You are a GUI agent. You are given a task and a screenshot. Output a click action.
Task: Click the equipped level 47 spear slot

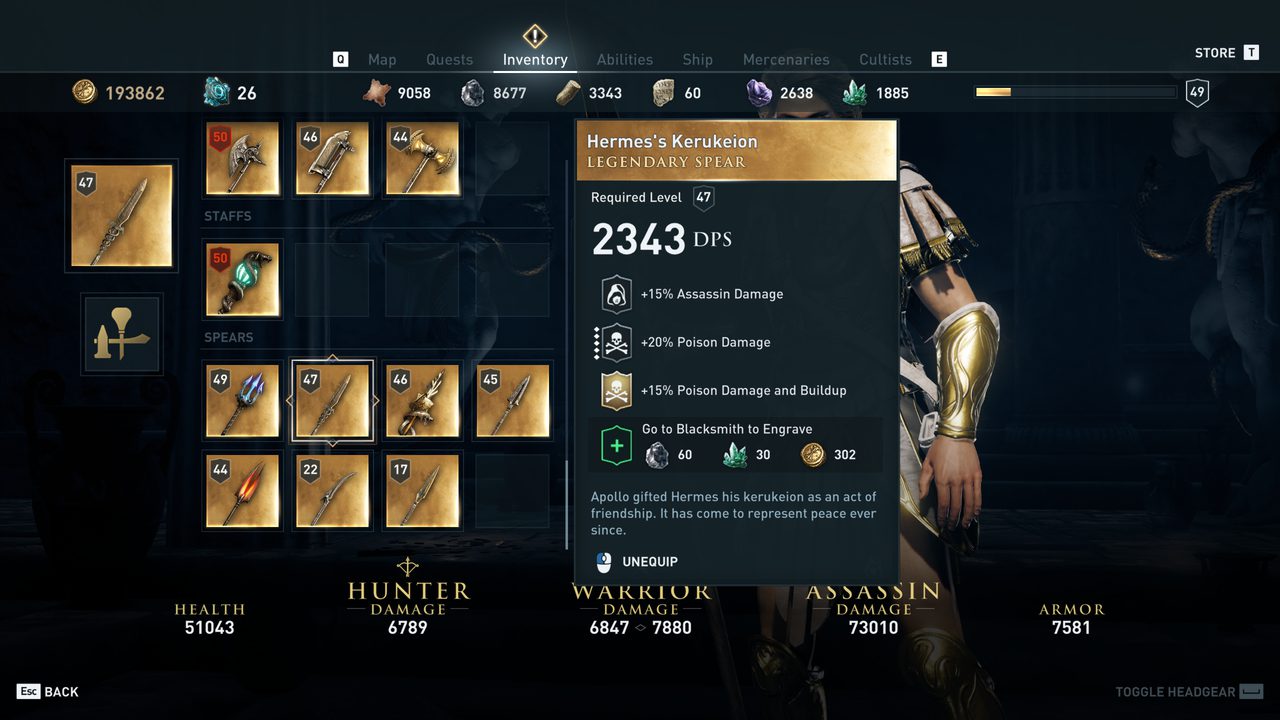(x=122, y=215)
